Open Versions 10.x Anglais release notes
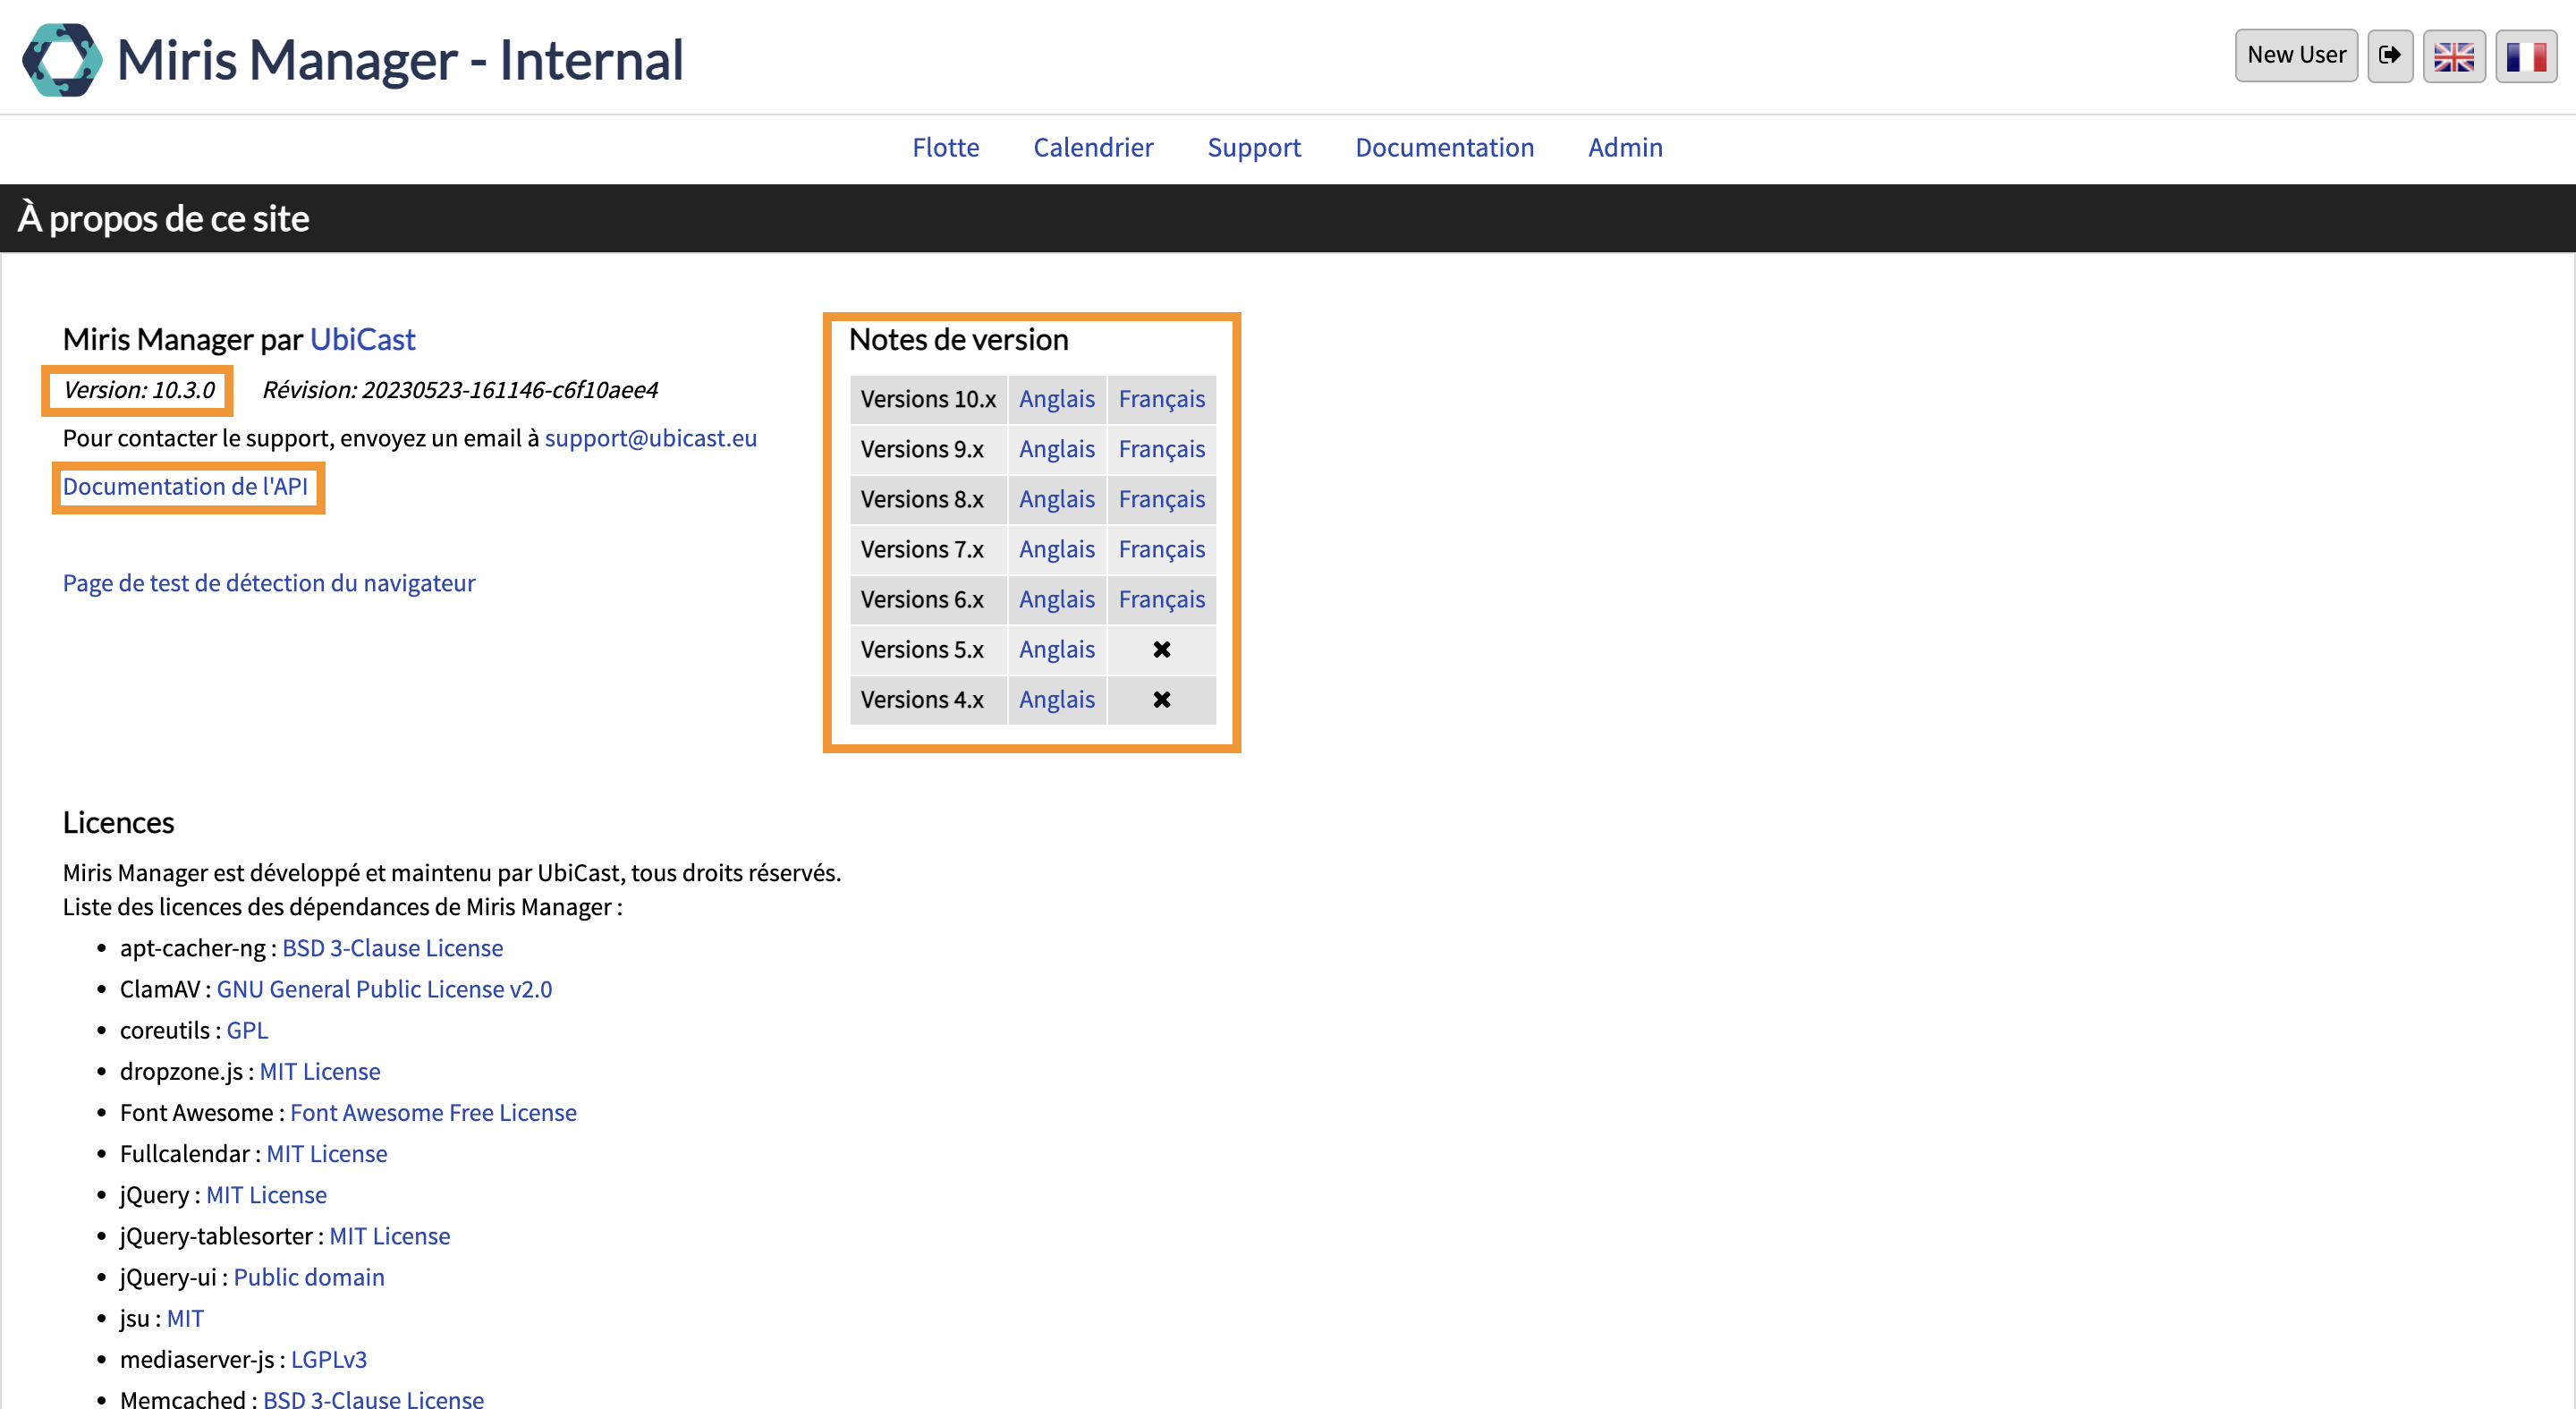 tap(1057, 399)
